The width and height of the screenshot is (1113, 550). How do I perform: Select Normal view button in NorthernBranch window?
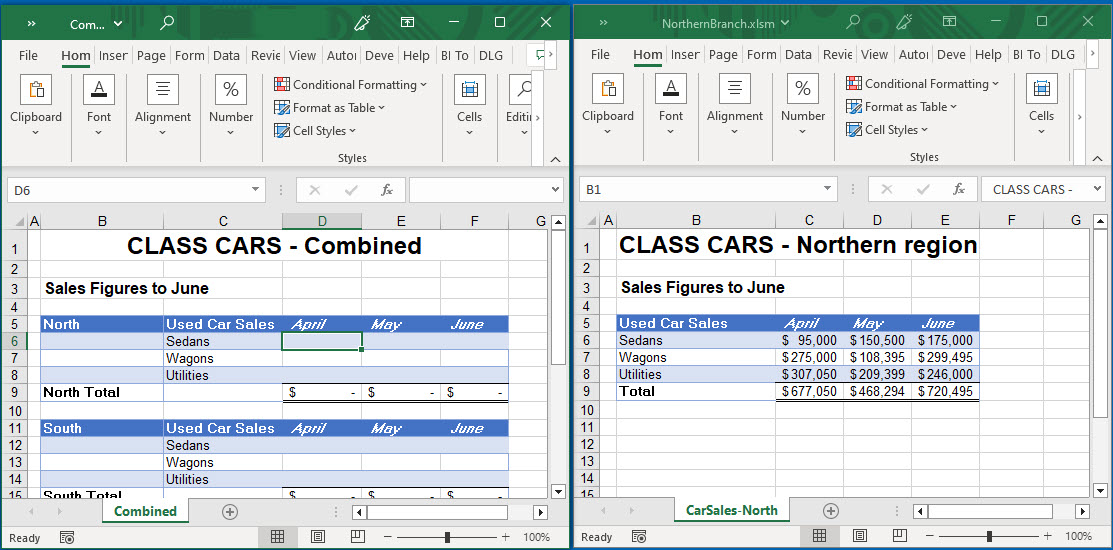click(x=819, y=537)
